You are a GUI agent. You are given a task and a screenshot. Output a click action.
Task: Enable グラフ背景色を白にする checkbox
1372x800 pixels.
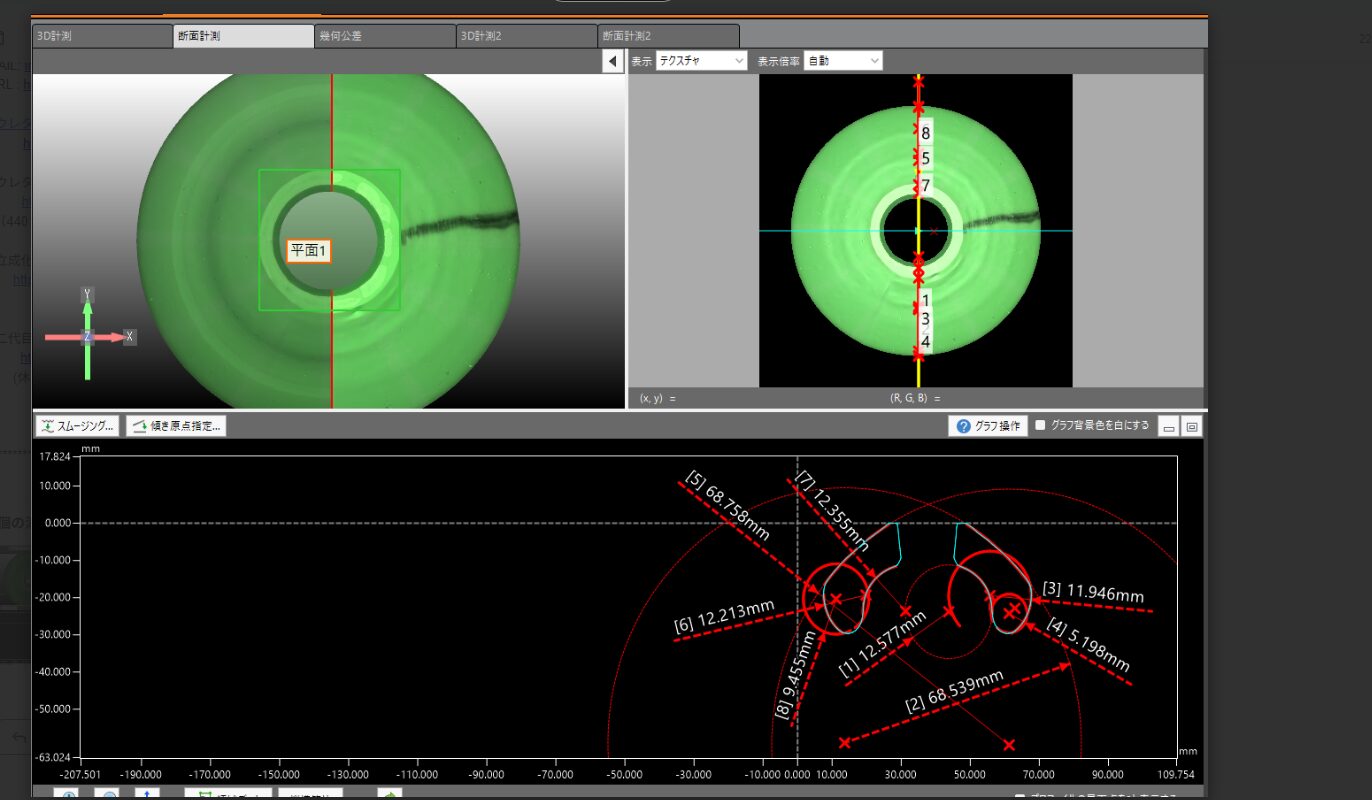tap(1040, 425)
